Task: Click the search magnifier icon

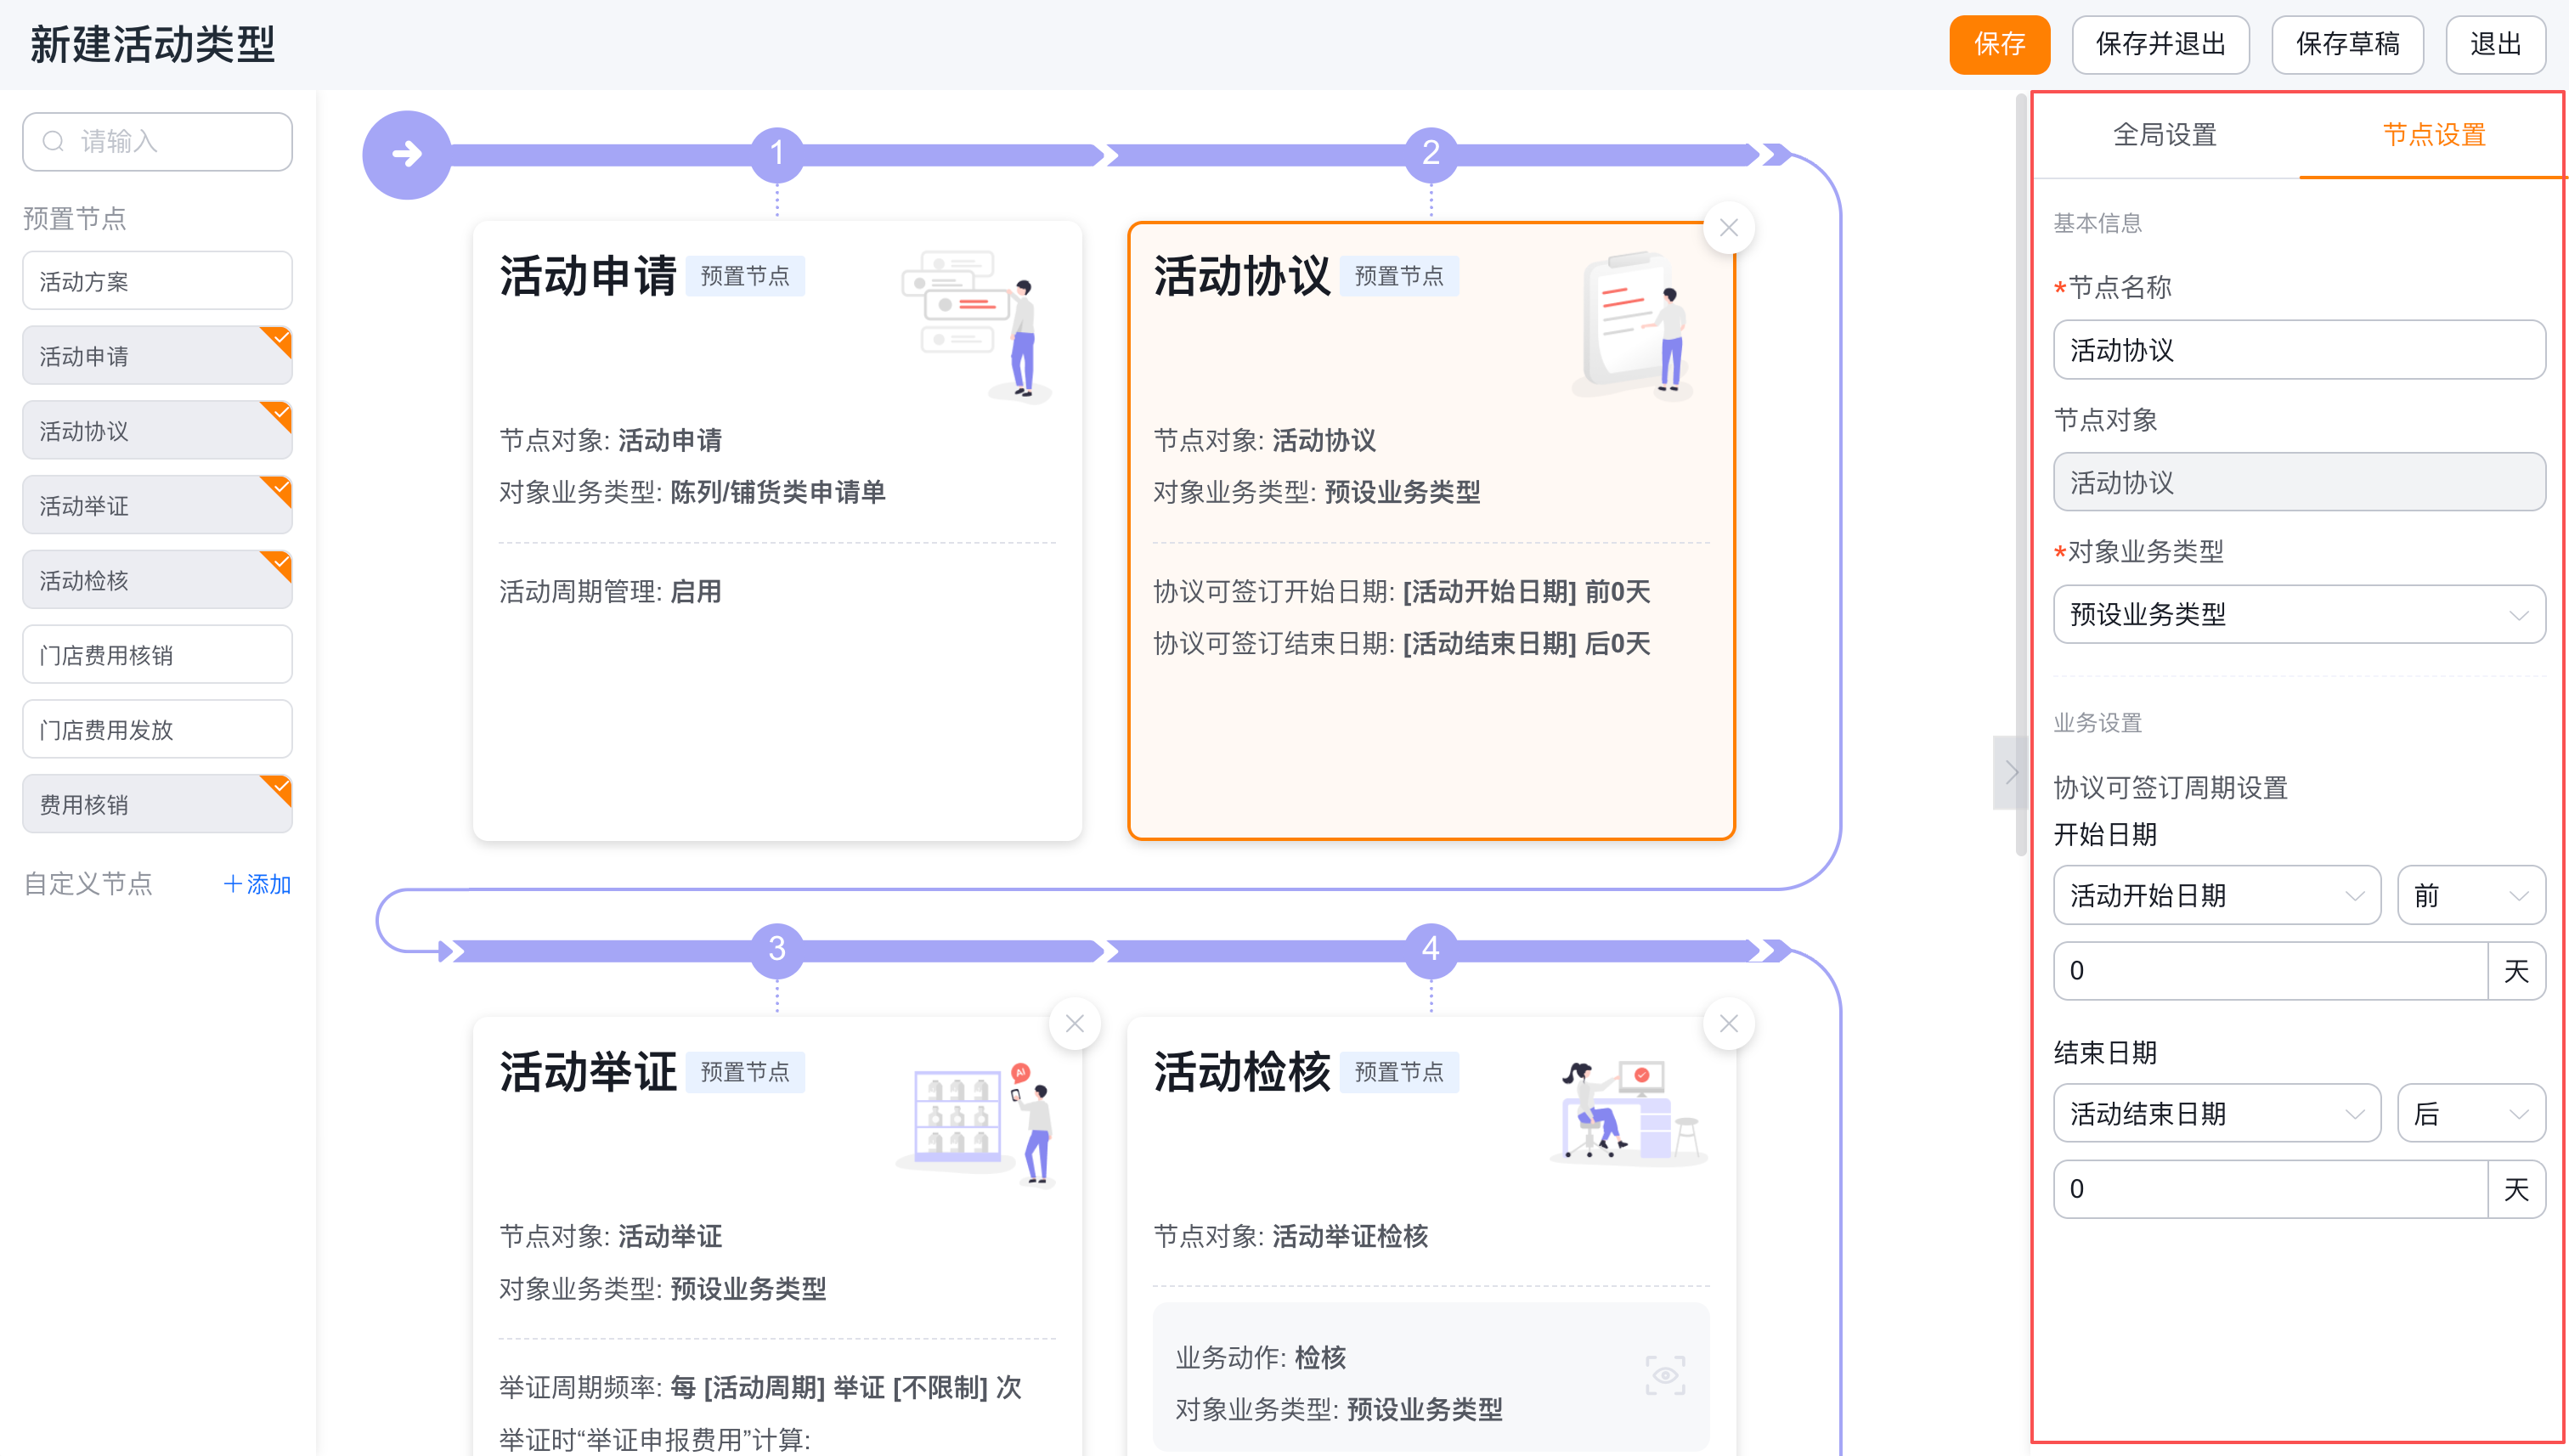Action: (53, 141)
